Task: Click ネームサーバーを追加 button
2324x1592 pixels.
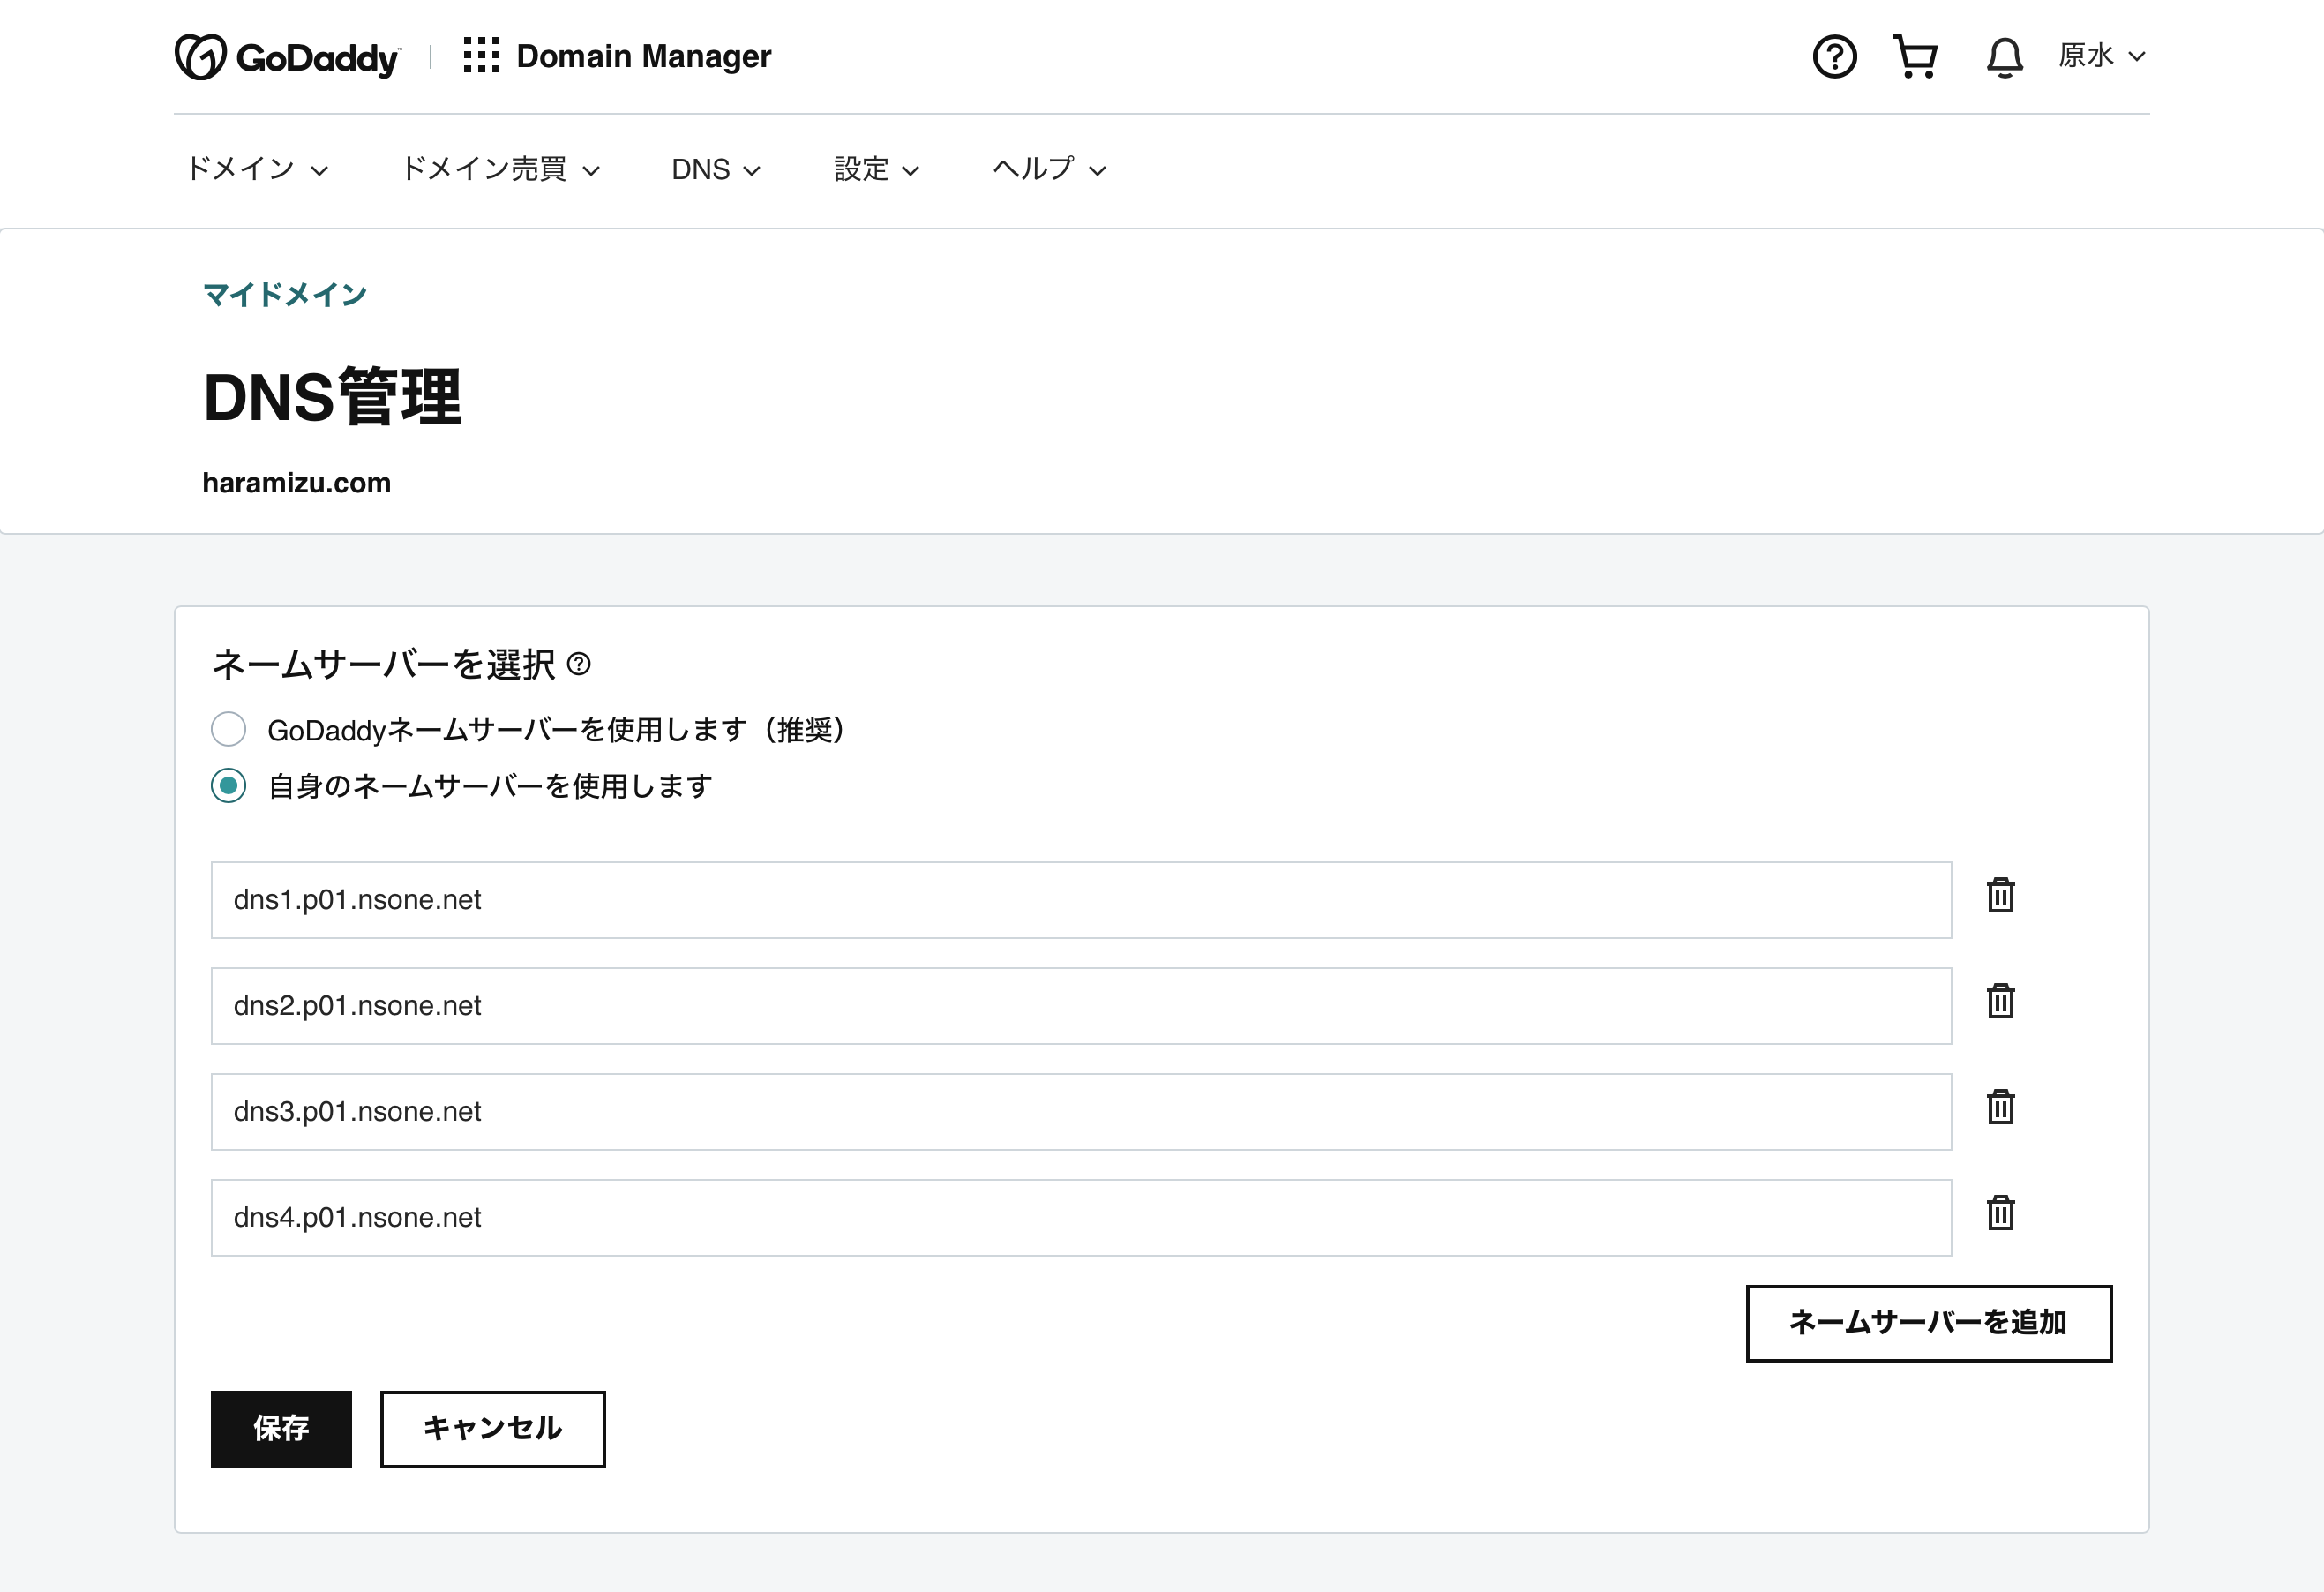Action: pos(1929,1323)
